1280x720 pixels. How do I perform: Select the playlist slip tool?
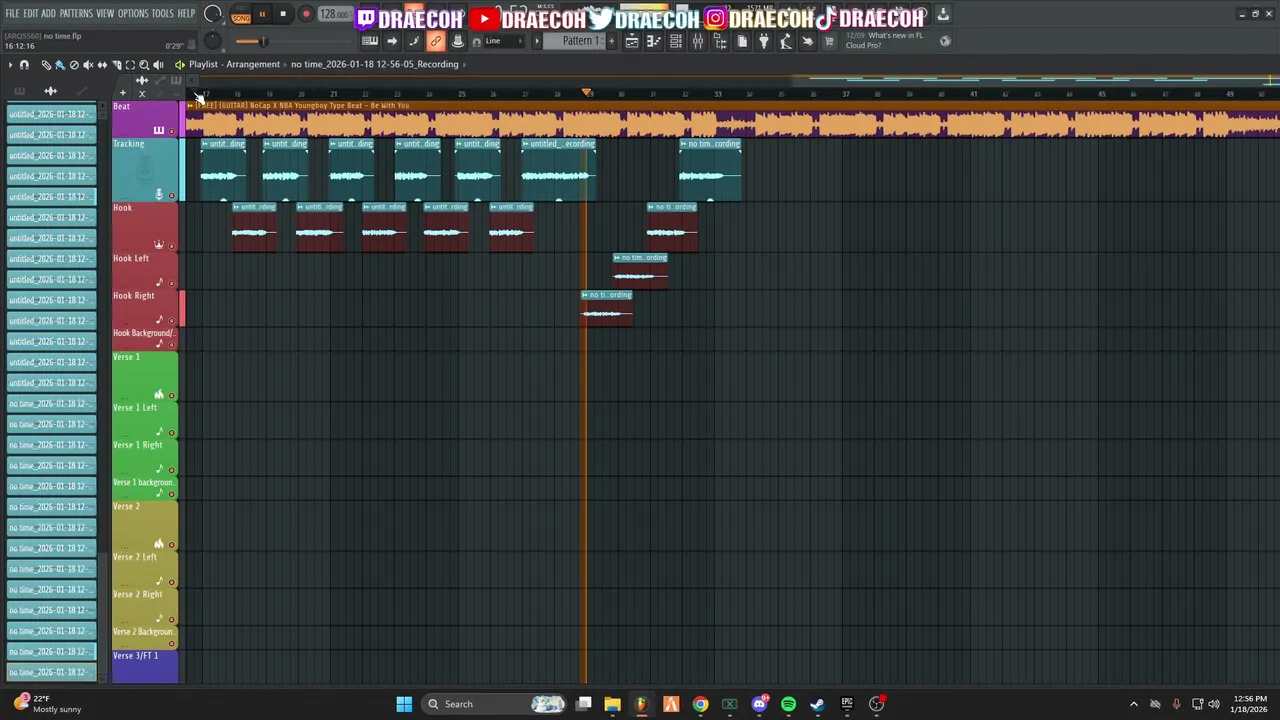click(x=102, y=65)
